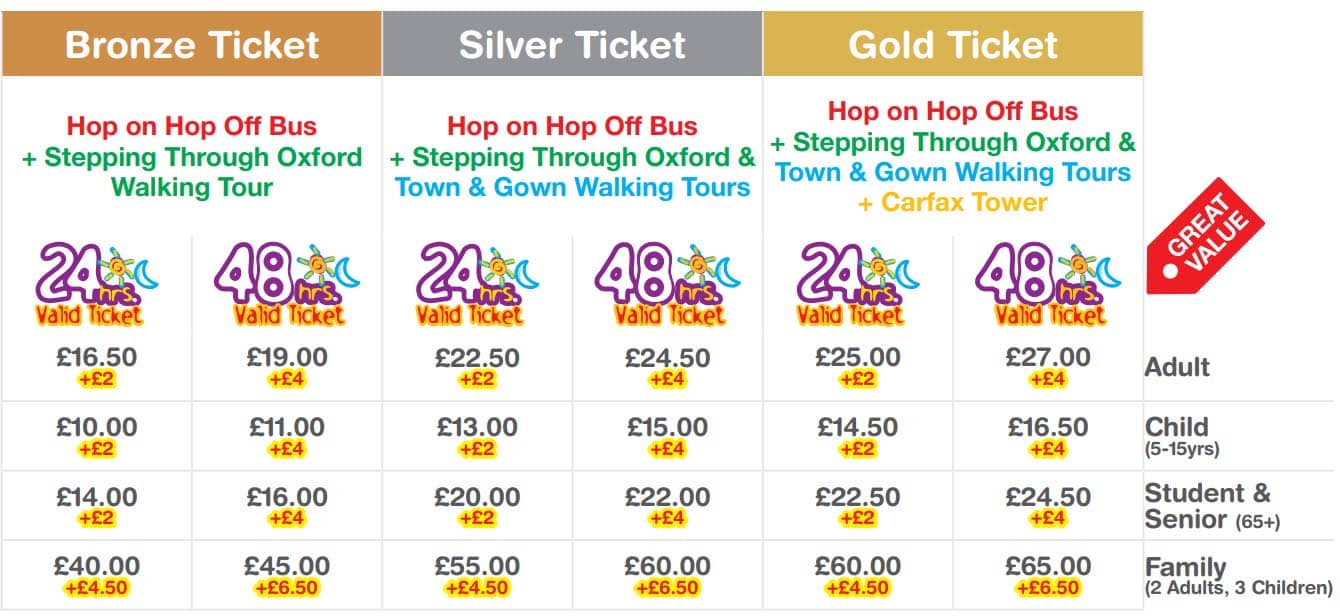The height and width of the screenshot is (616, 1340).
Task: Click the Carfax Tower text in Gold
Action: coord(952,203)
